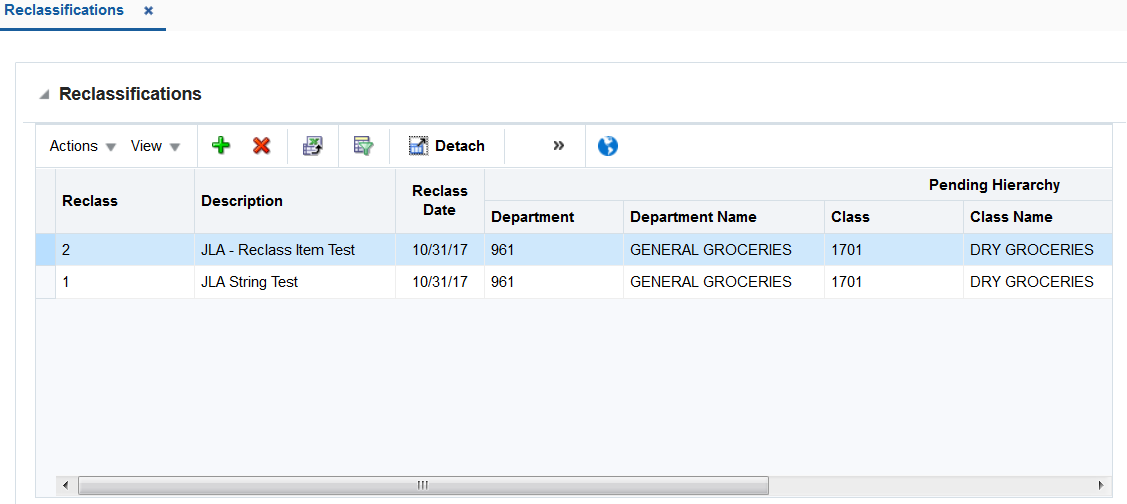
Task: Click the red X Delete icon
Action: (261, 146)
